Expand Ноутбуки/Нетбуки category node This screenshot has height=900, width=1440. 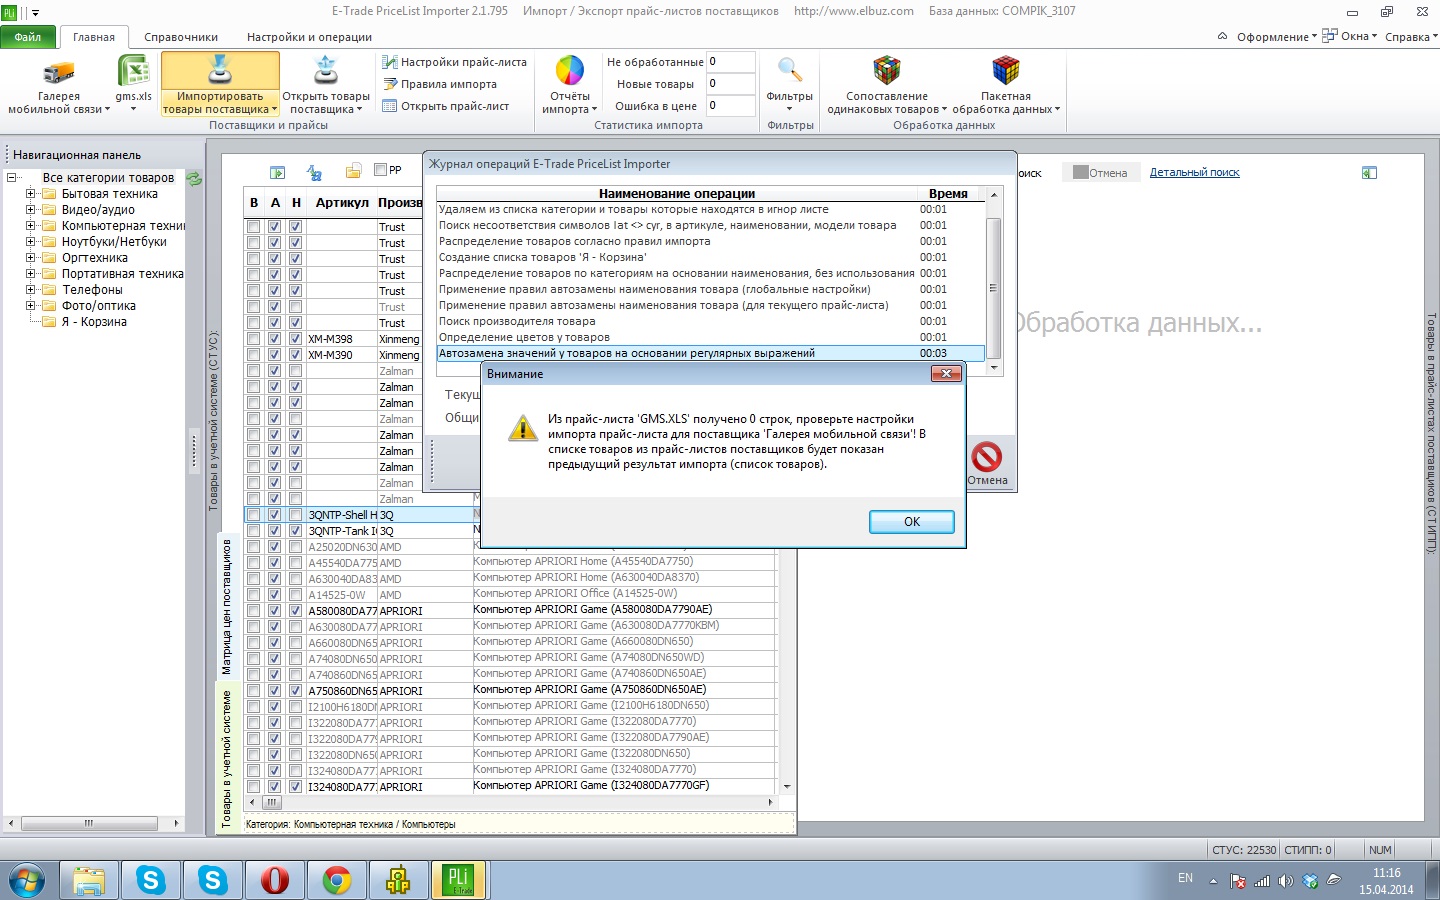tap(30, 242)
